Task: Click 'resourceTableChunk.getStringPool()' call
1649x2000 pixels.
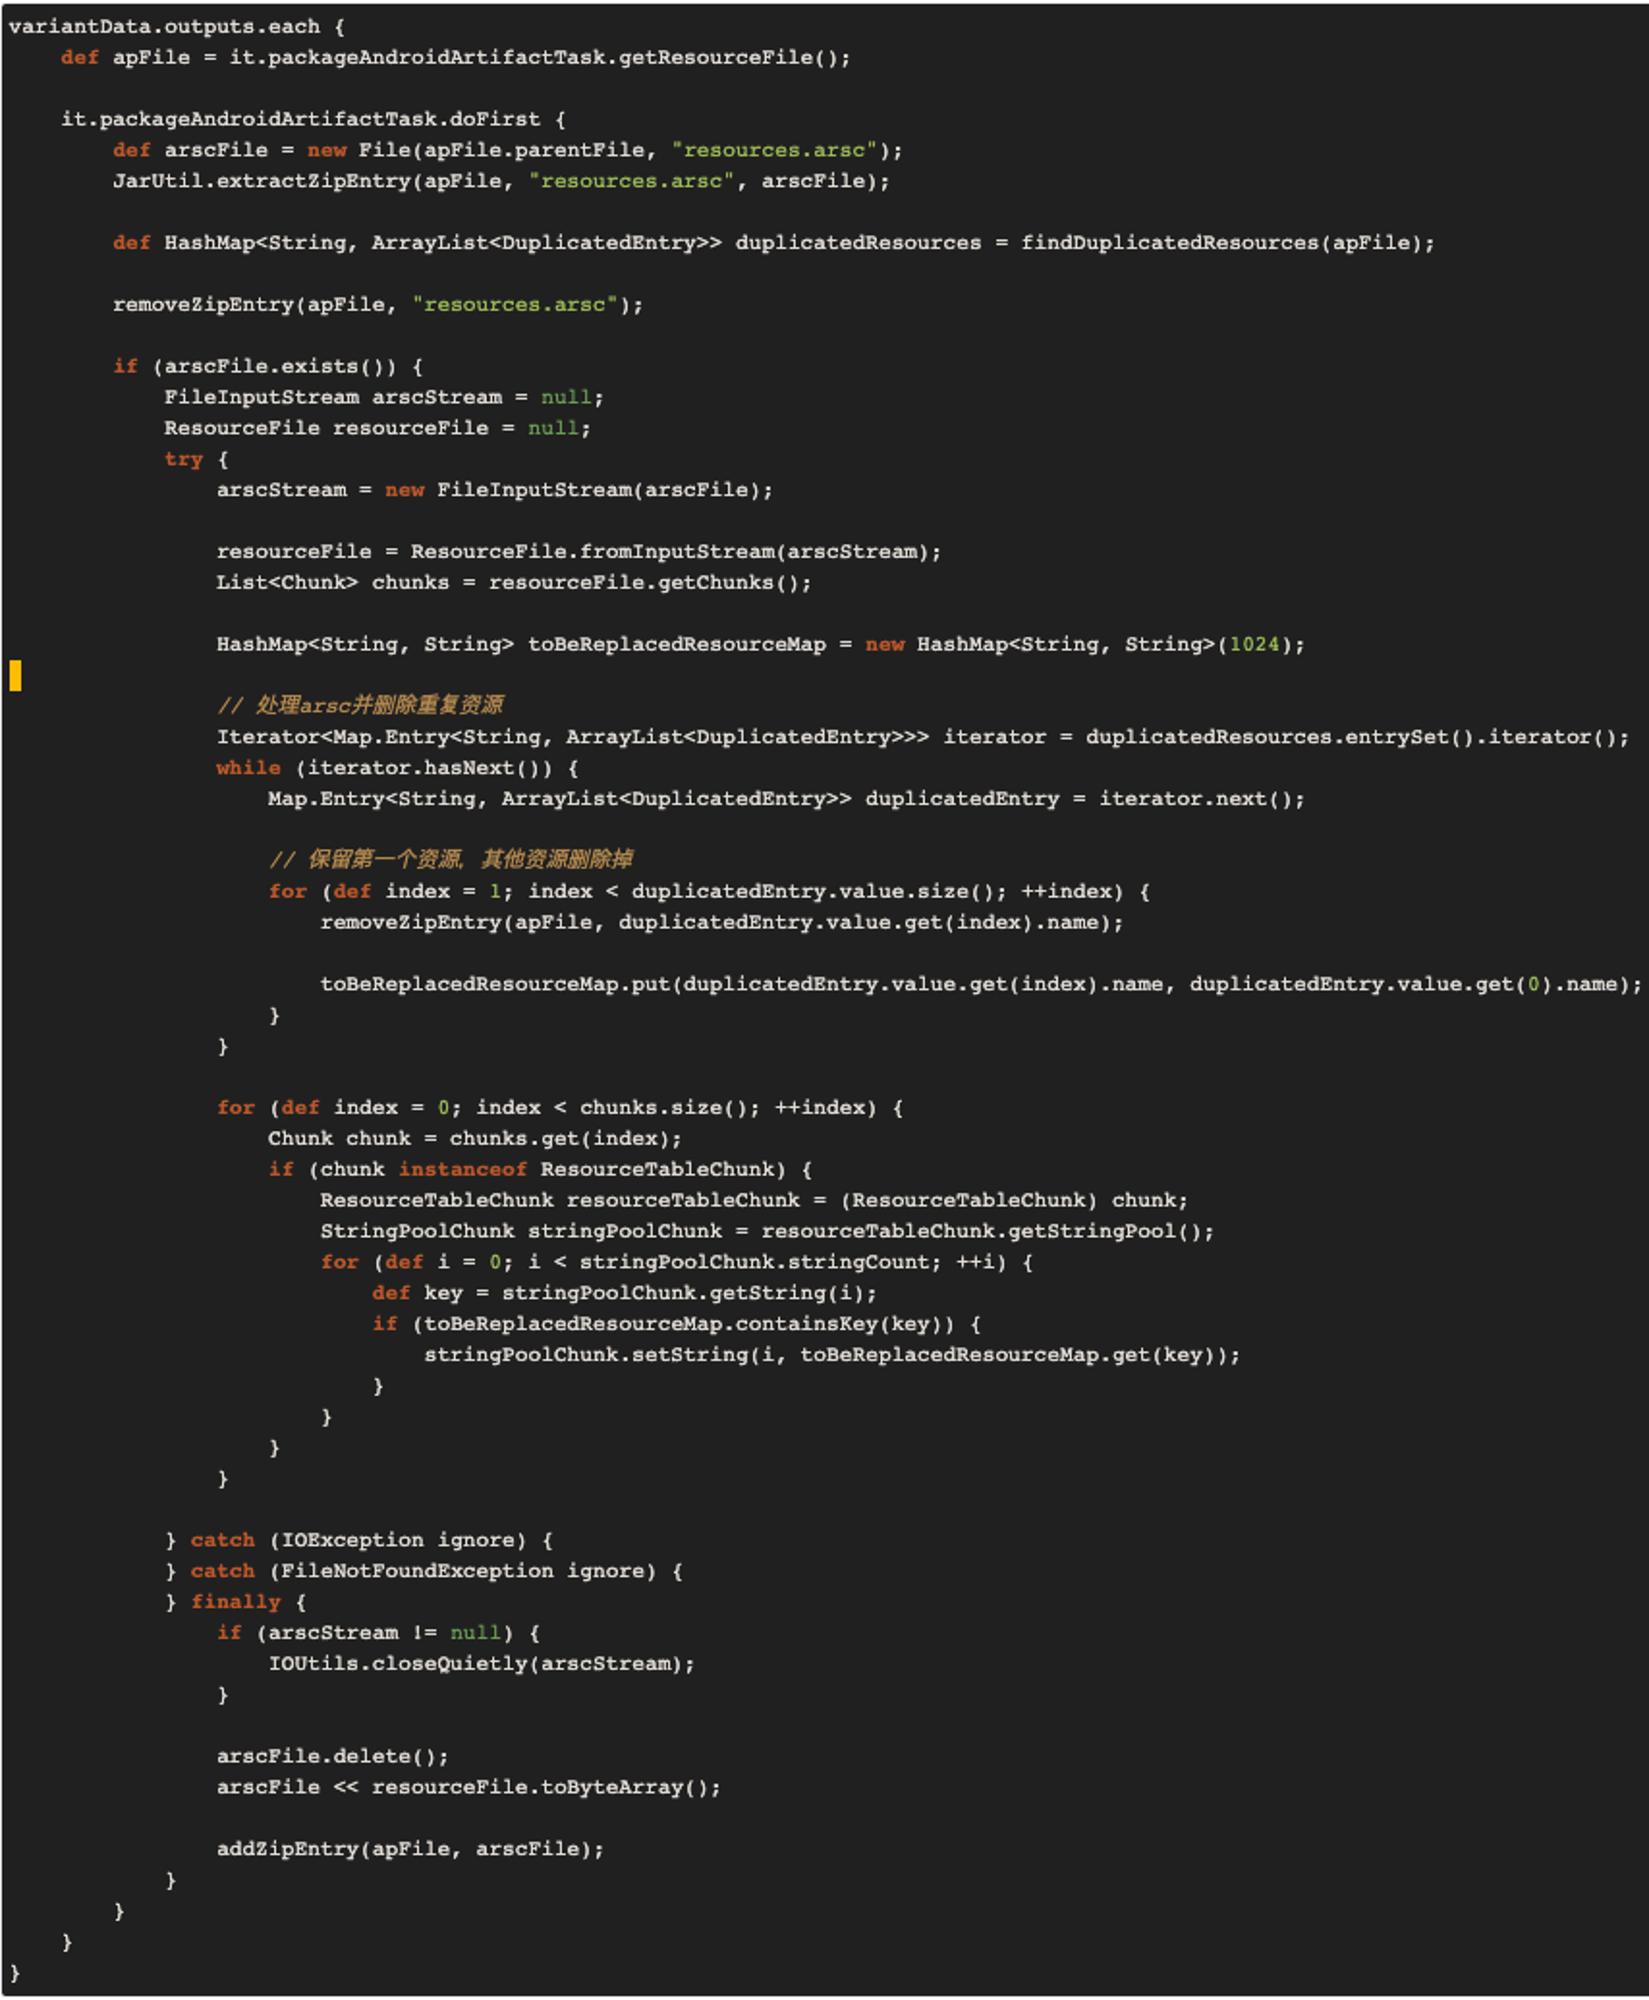Action: (x=981, y=1231)
